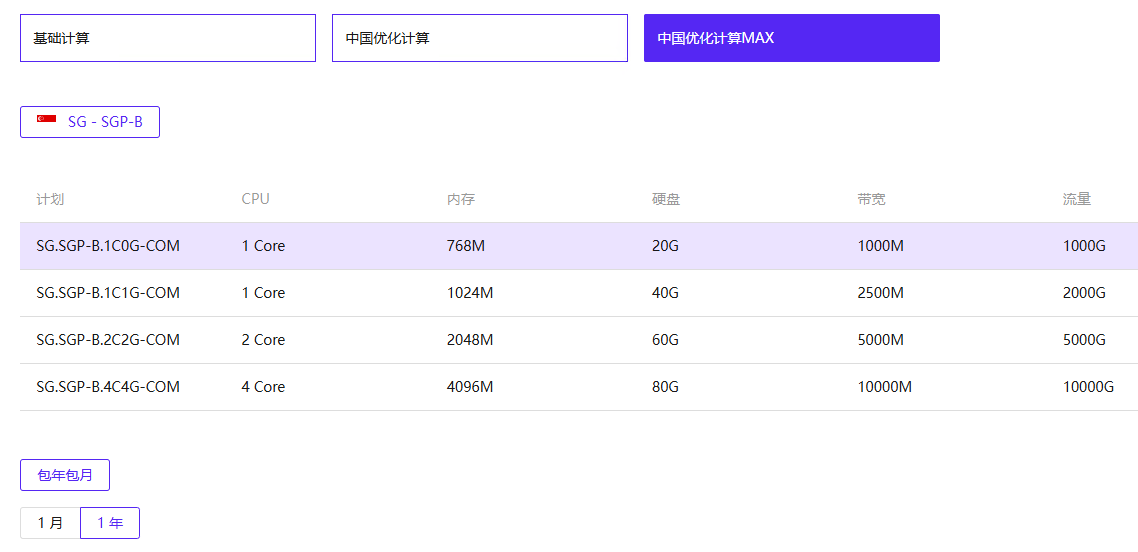Image resolution: width=1138 pixels, height=552 pixels.
Task: Pick the SG.SGP-B.1C1G-COM plan
Action: coord(108,293)
